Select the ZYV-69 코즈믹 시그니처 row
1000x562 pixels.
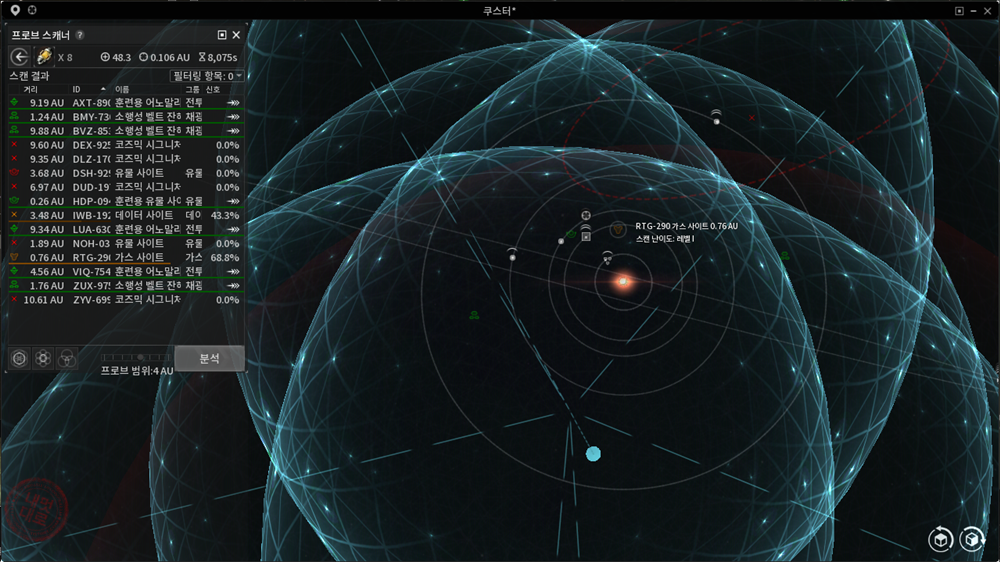(x=126, y=299)
